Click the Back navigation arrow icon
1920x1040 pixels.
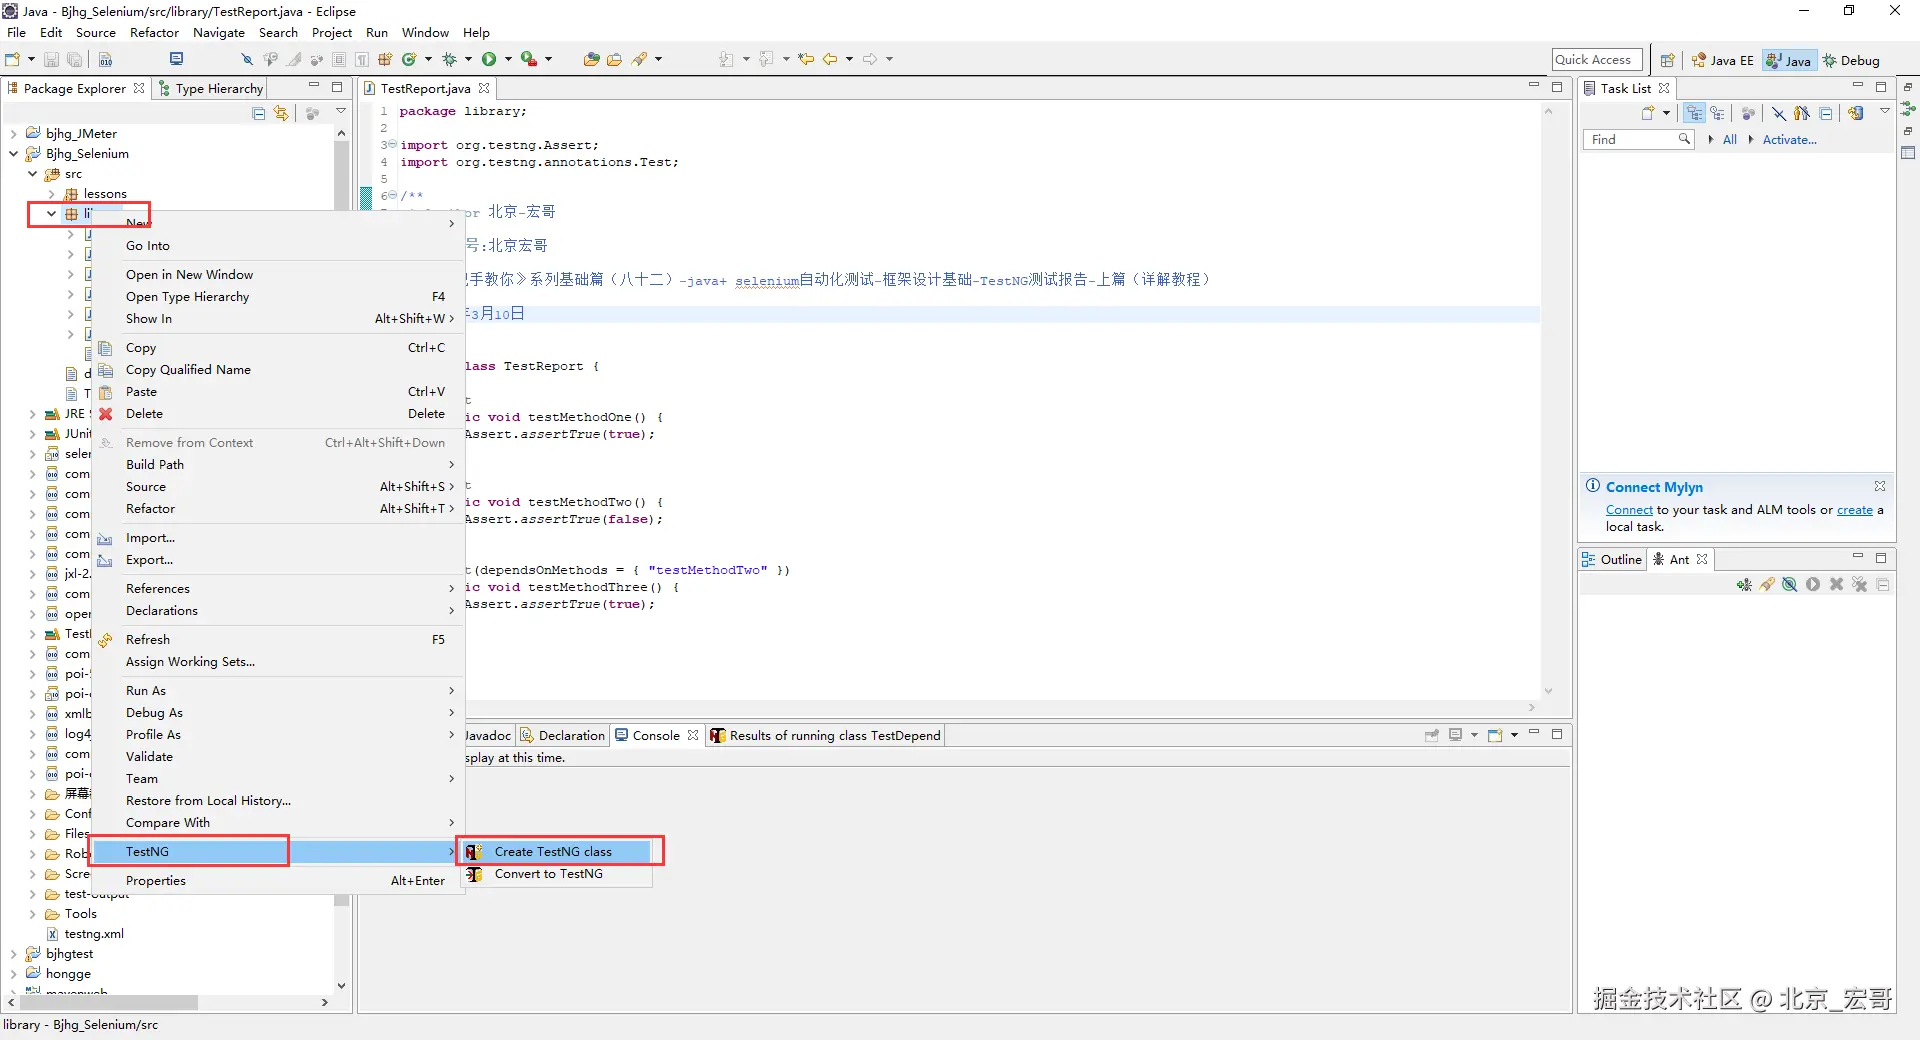pyautogui.click(x=830, y=60)
